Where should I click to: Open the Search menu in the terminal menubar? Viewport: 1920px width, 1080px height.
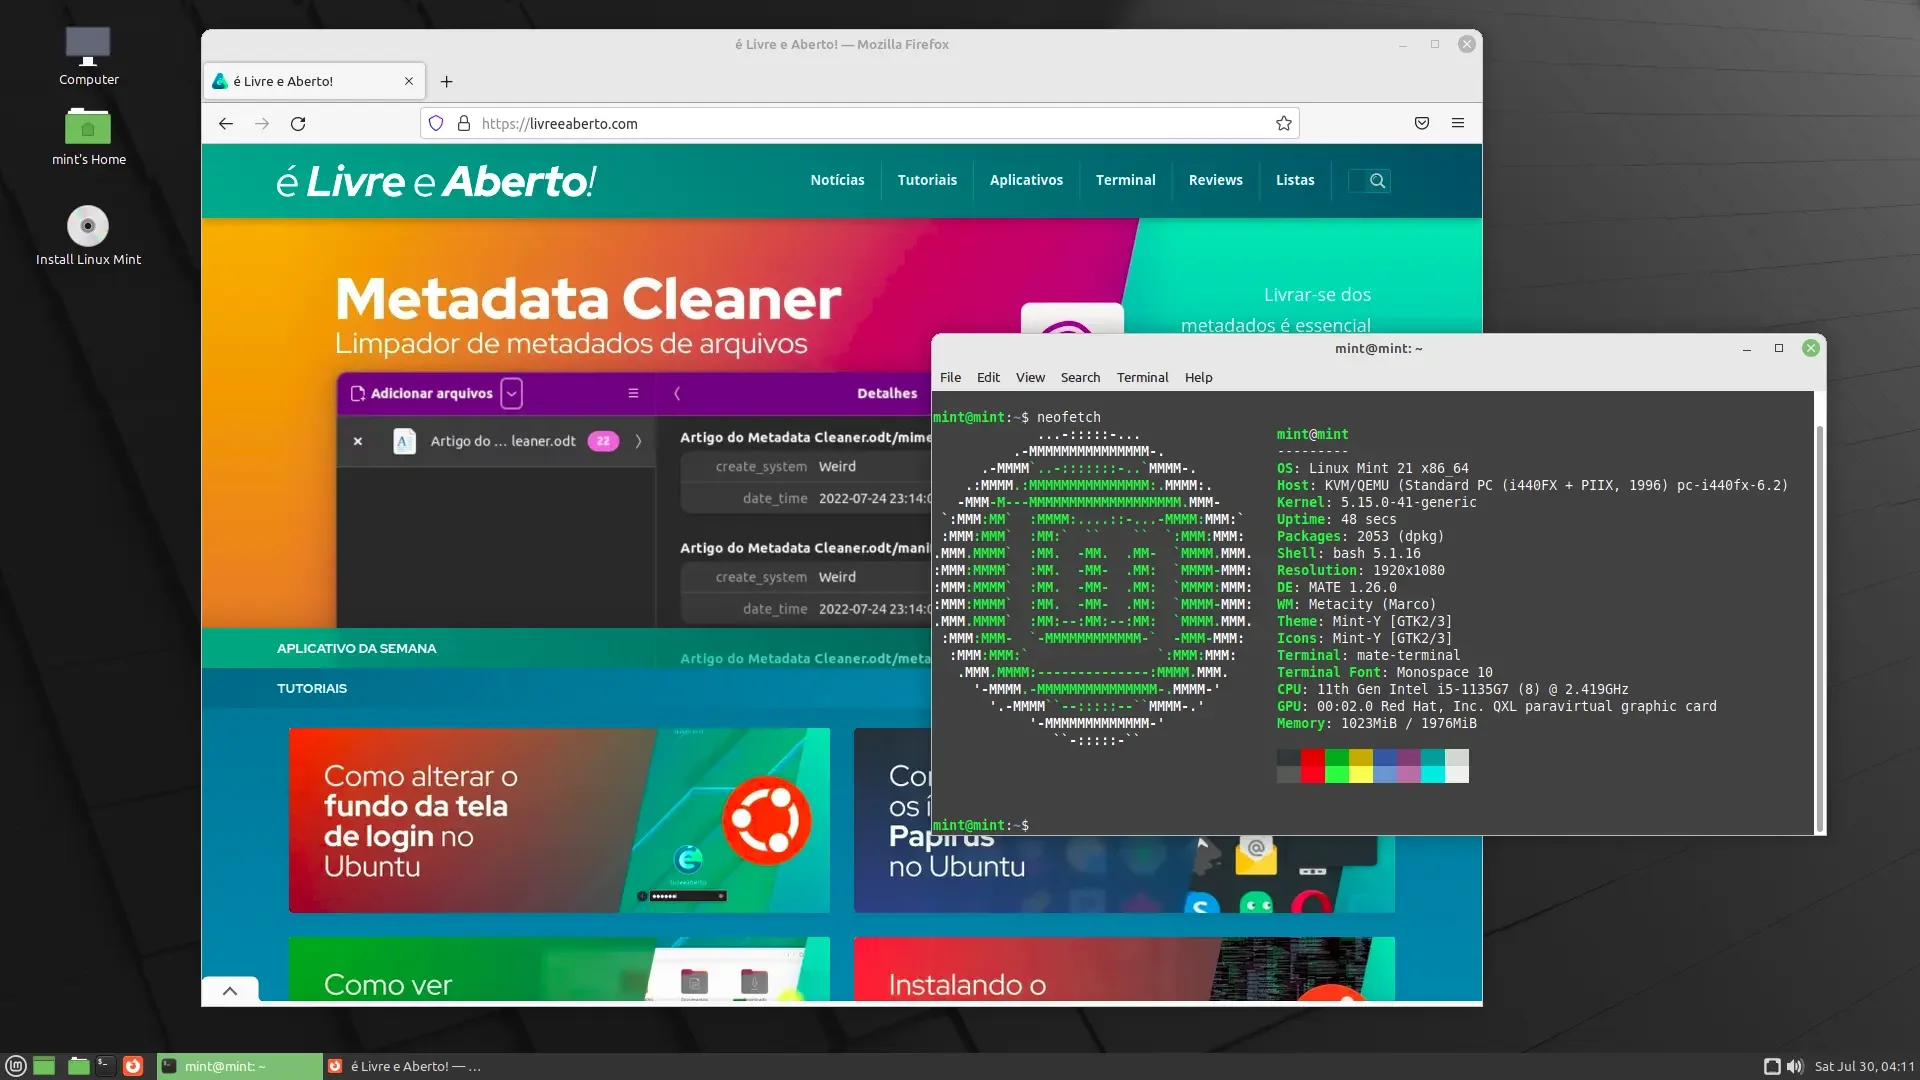click(1080, 378)
